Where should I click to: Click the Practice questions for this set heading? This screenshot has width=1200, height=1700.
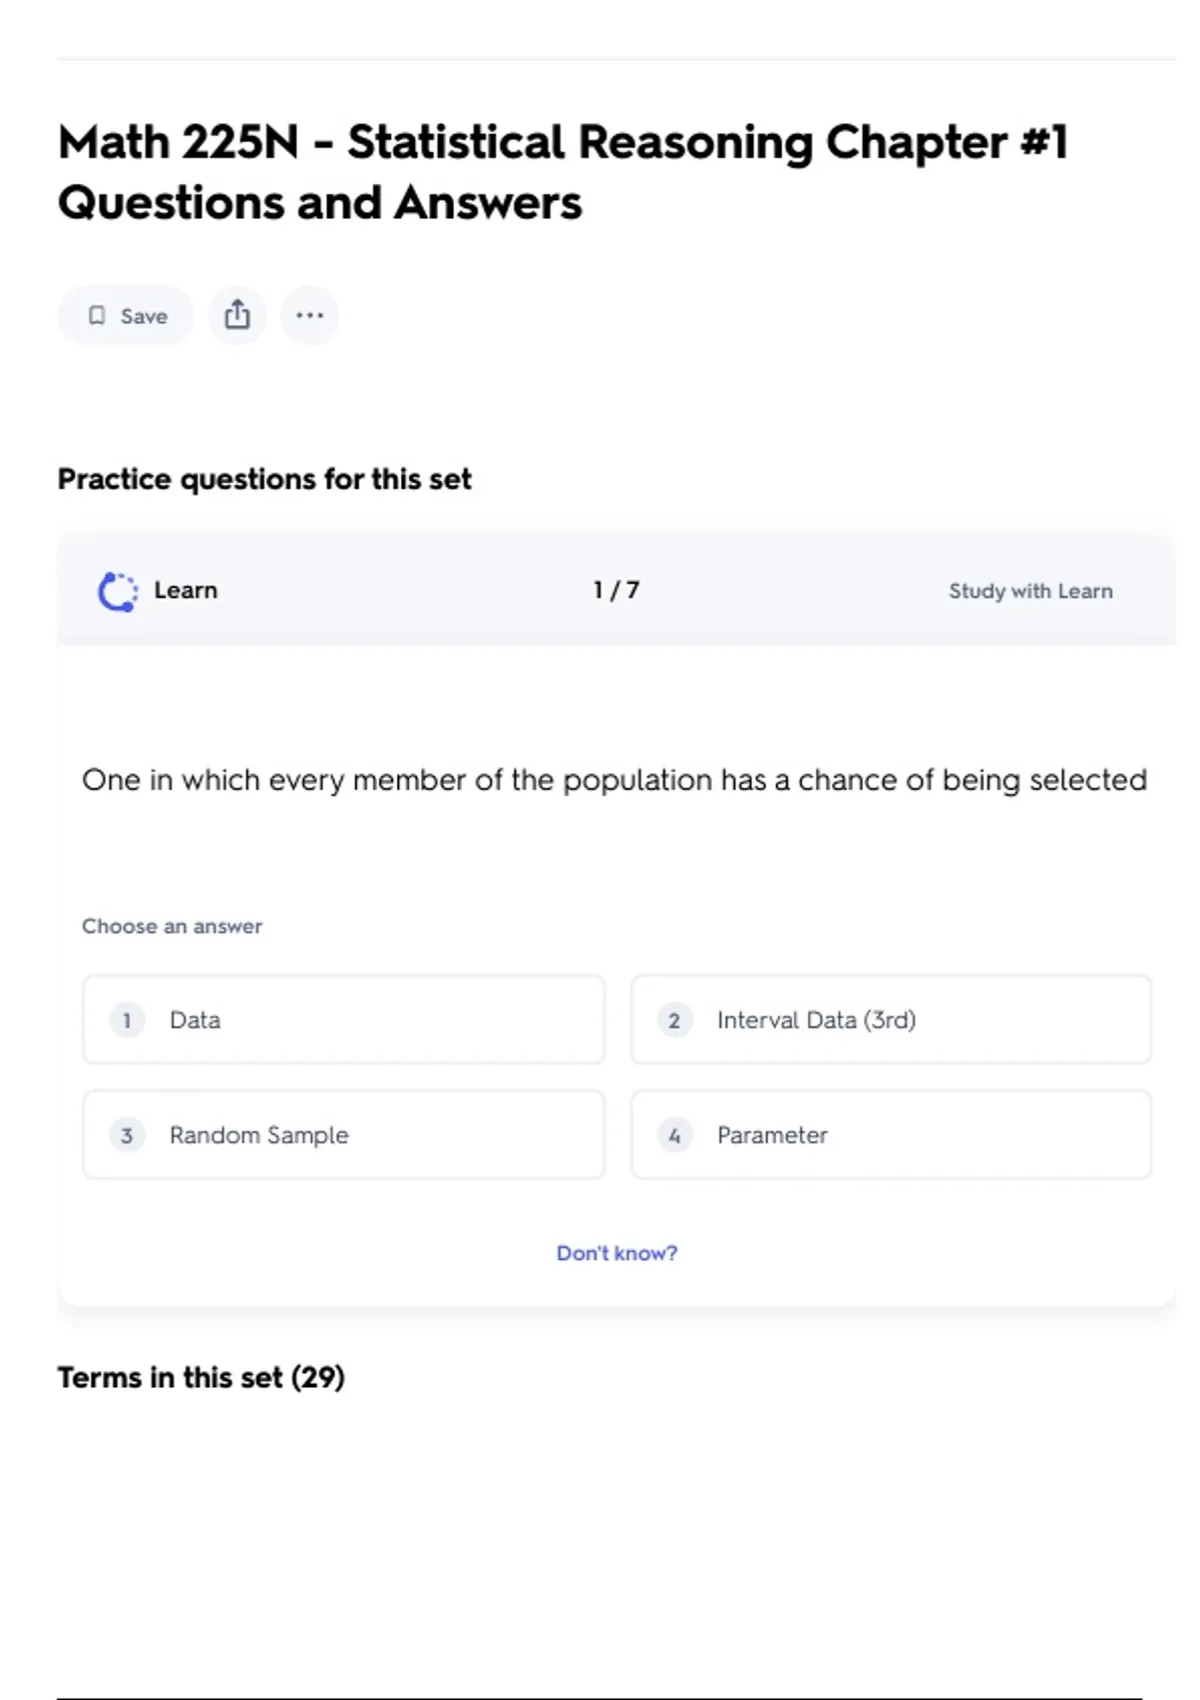[x=264, y=479]
